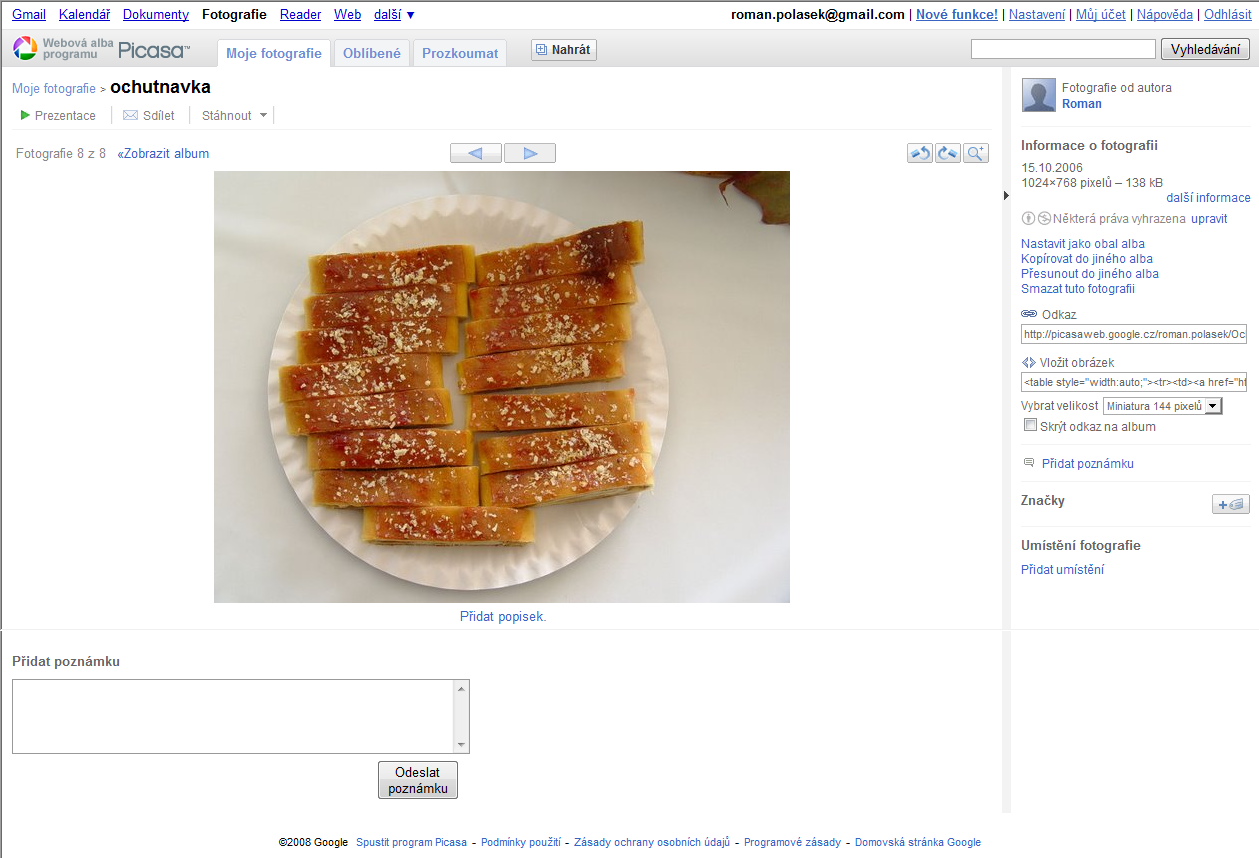The image size is (1259, 858).
Task: Click the Vyhledávání search button
Action: pyautogui.click(x=1205, y=49)
